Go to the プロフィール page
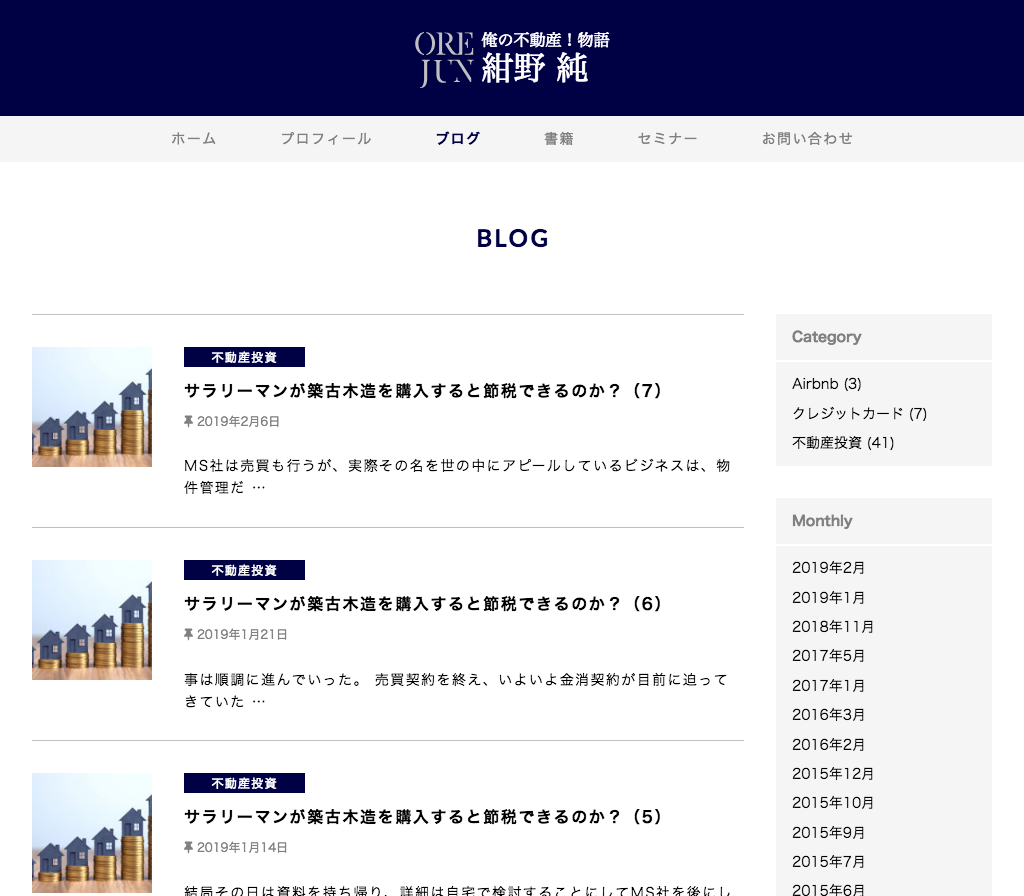 coord(326,139)
